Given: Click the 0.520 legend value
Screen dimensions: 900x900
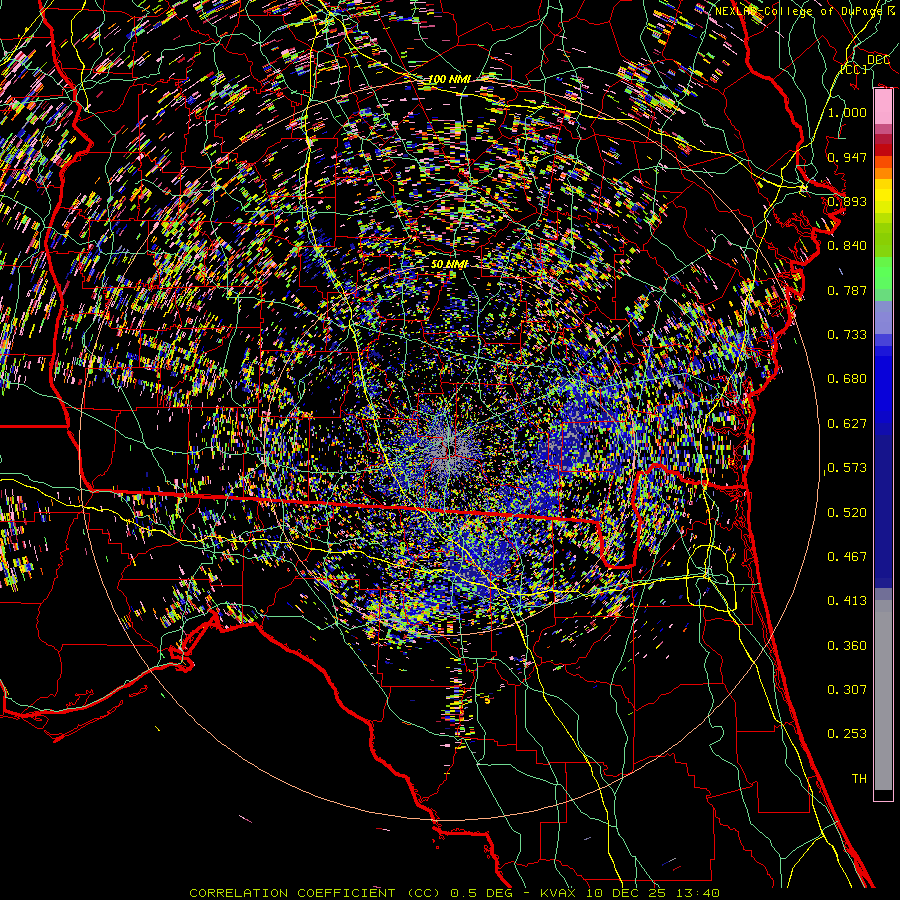Looking at the screenshot, I should point(847,513).
